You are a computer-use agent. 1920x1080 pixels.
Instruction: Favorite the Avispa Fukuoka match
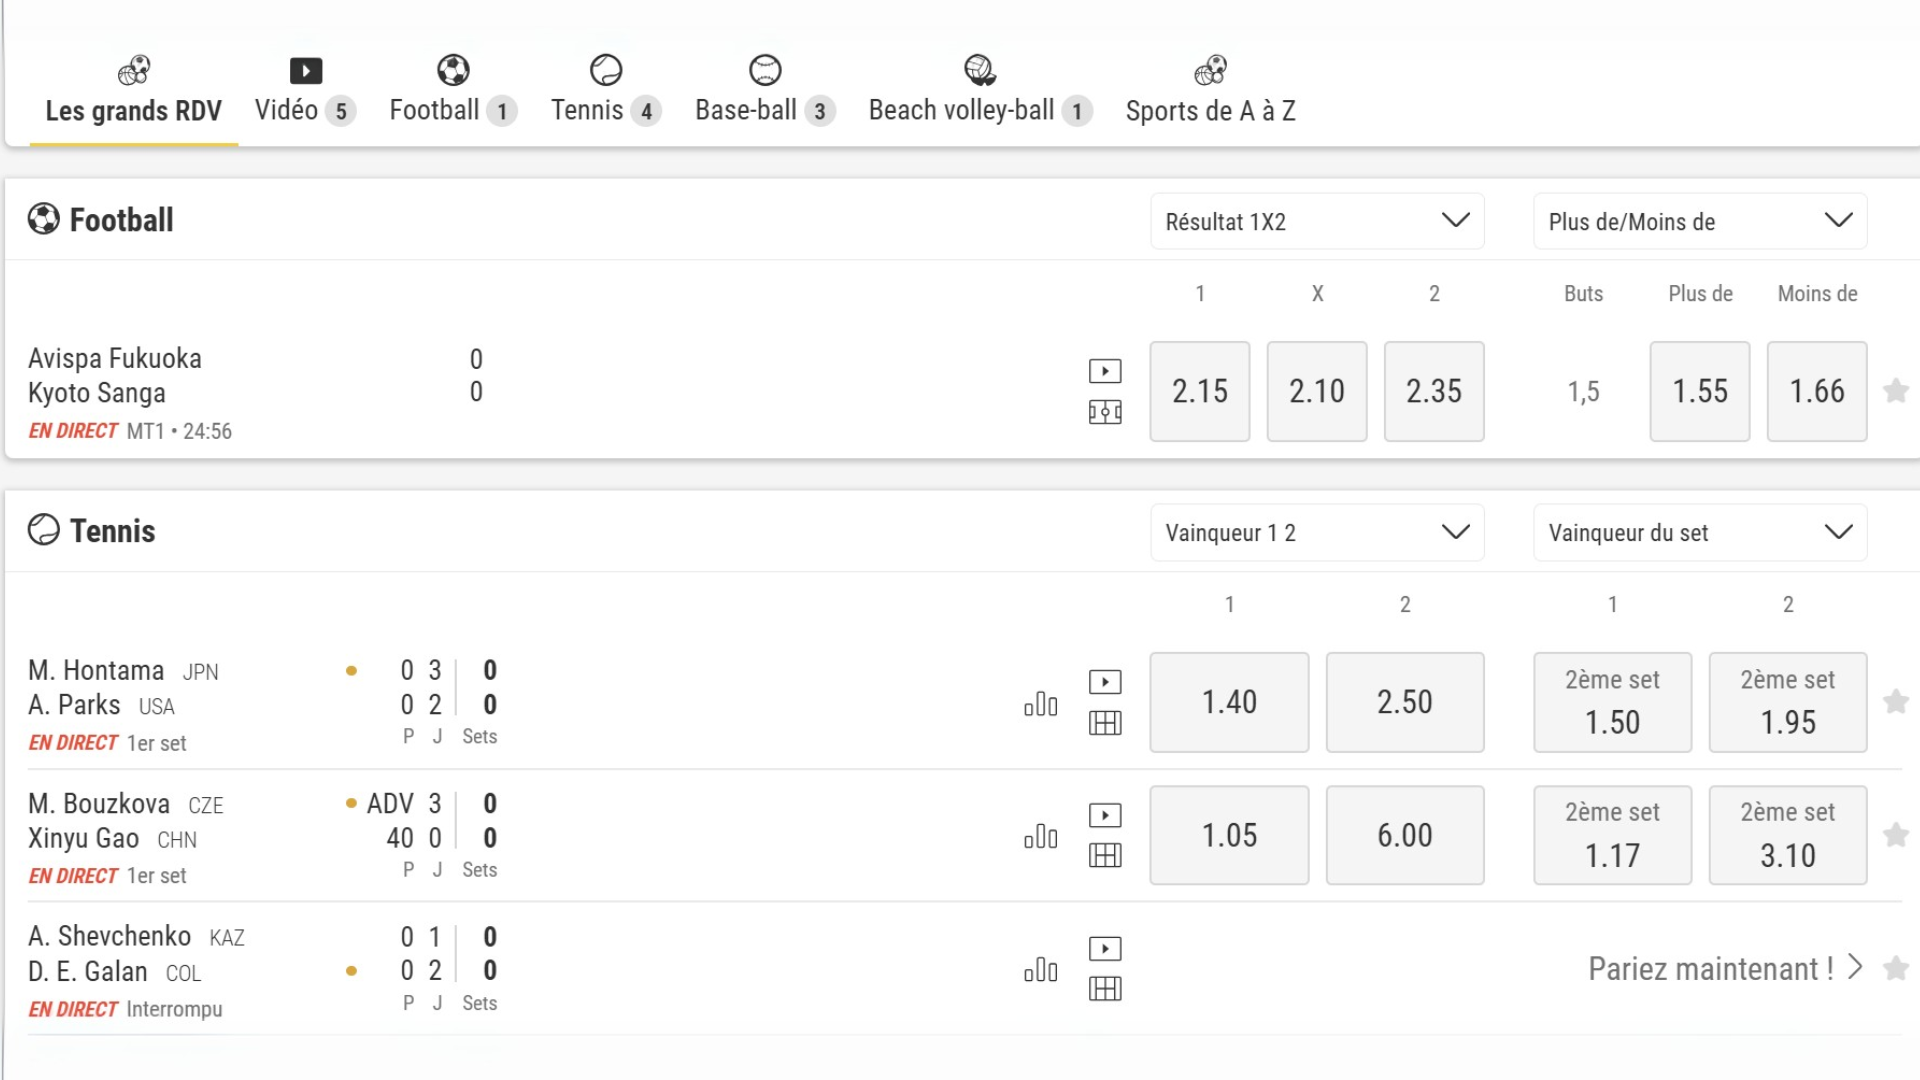click(x=1895, y=391)
